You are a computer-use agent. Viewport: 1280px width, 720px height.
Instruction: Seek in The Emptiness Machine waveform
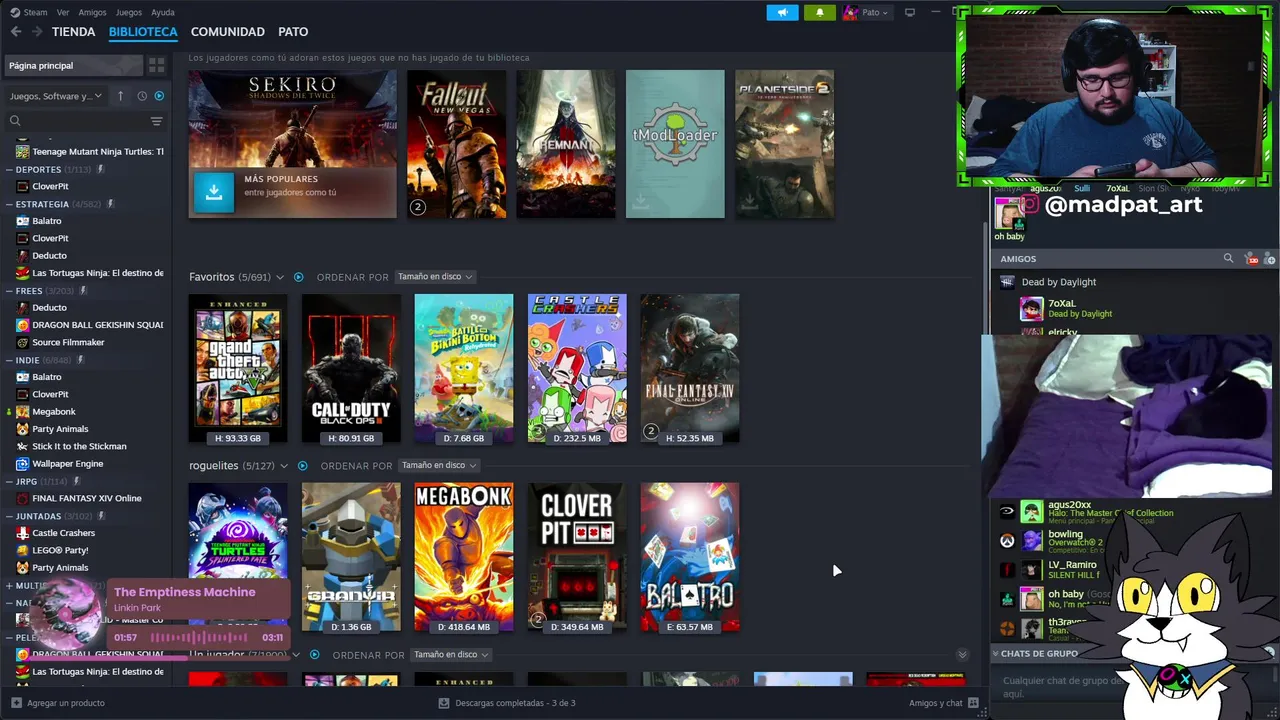[x=200, y=637]
